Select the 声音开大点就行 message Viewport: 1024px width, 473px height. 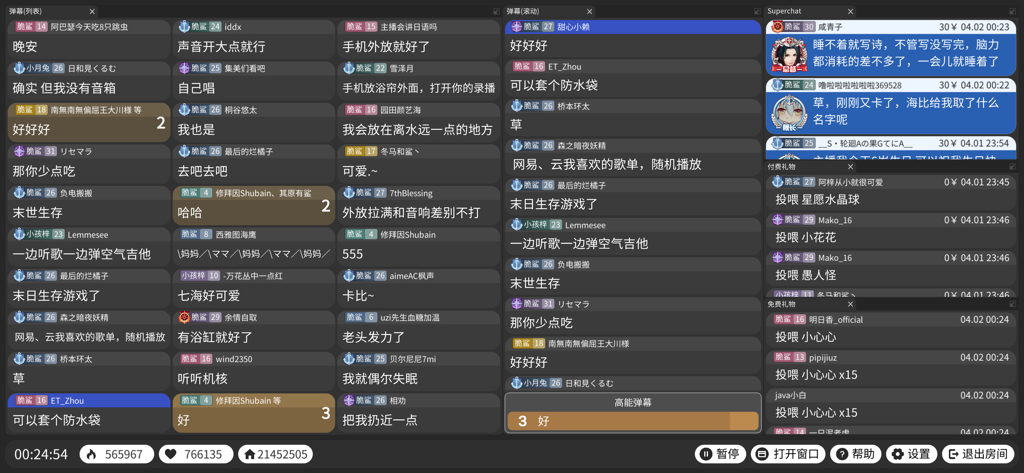[253, 39]
